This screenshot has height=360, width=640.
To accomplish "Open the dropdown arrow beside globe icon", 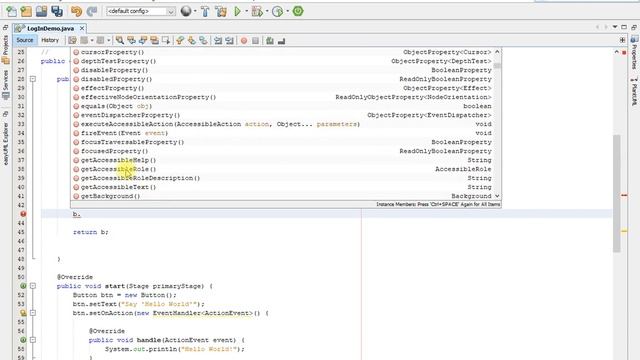I will point(195,11).
